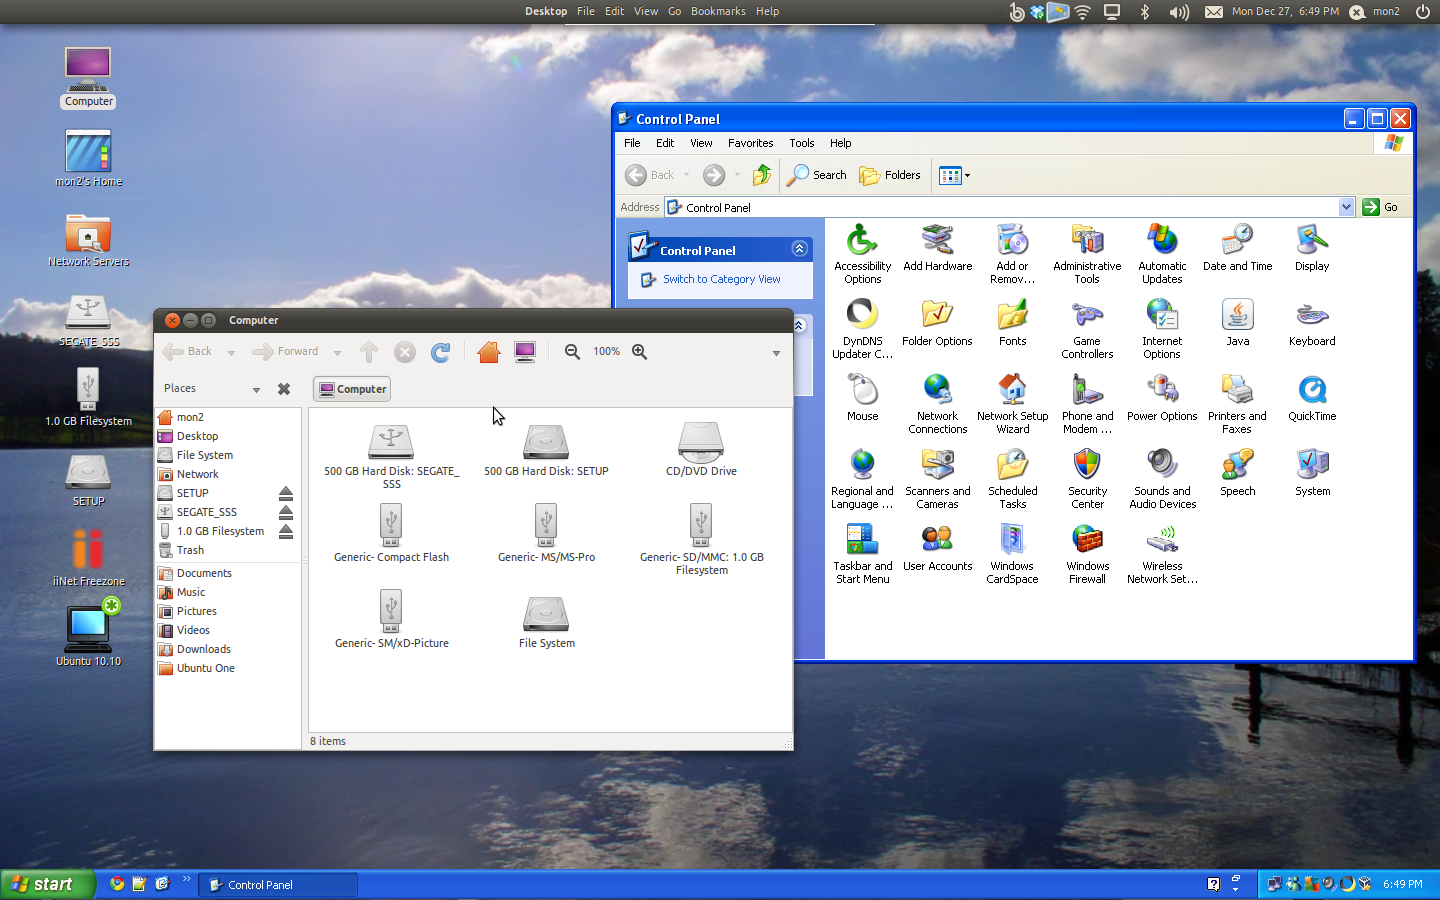
Task: Open view mode dropdown arrow in Computer toolbar
Action: (776, 353)
